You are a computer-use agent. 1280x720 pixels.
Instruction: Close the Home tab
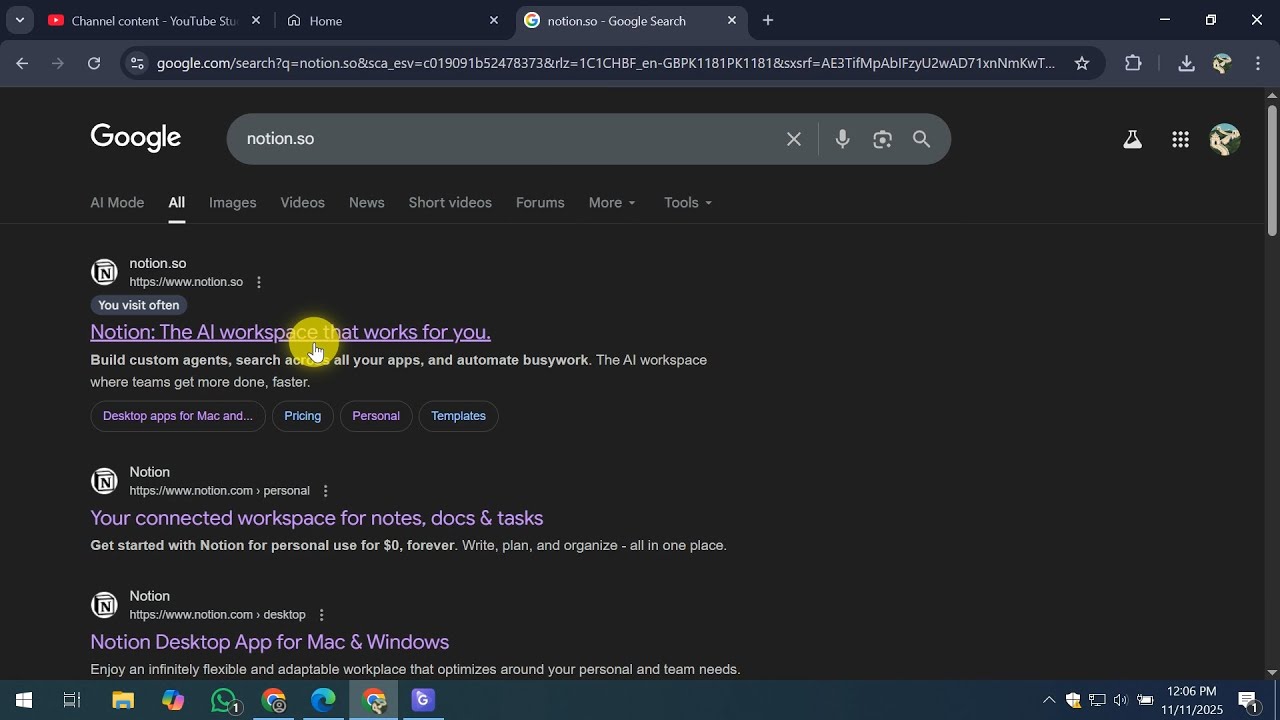click(493, 20)
